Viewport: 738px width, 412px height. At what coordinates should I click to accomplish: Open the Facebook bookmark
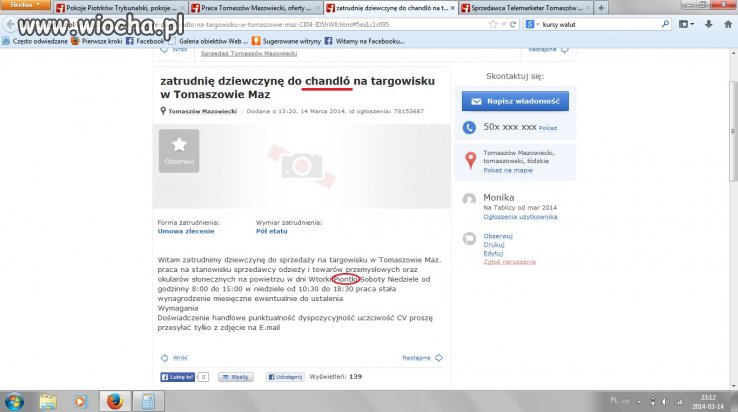coord(145,41)
